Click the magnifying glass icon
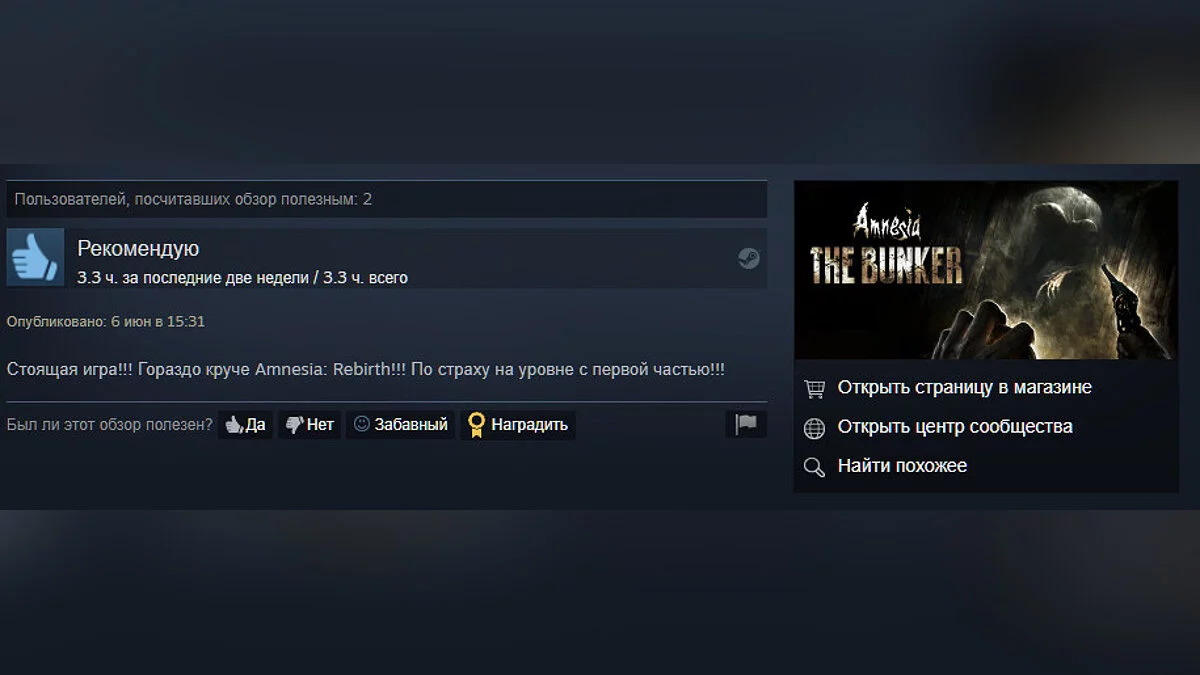 tap(815, 467)
